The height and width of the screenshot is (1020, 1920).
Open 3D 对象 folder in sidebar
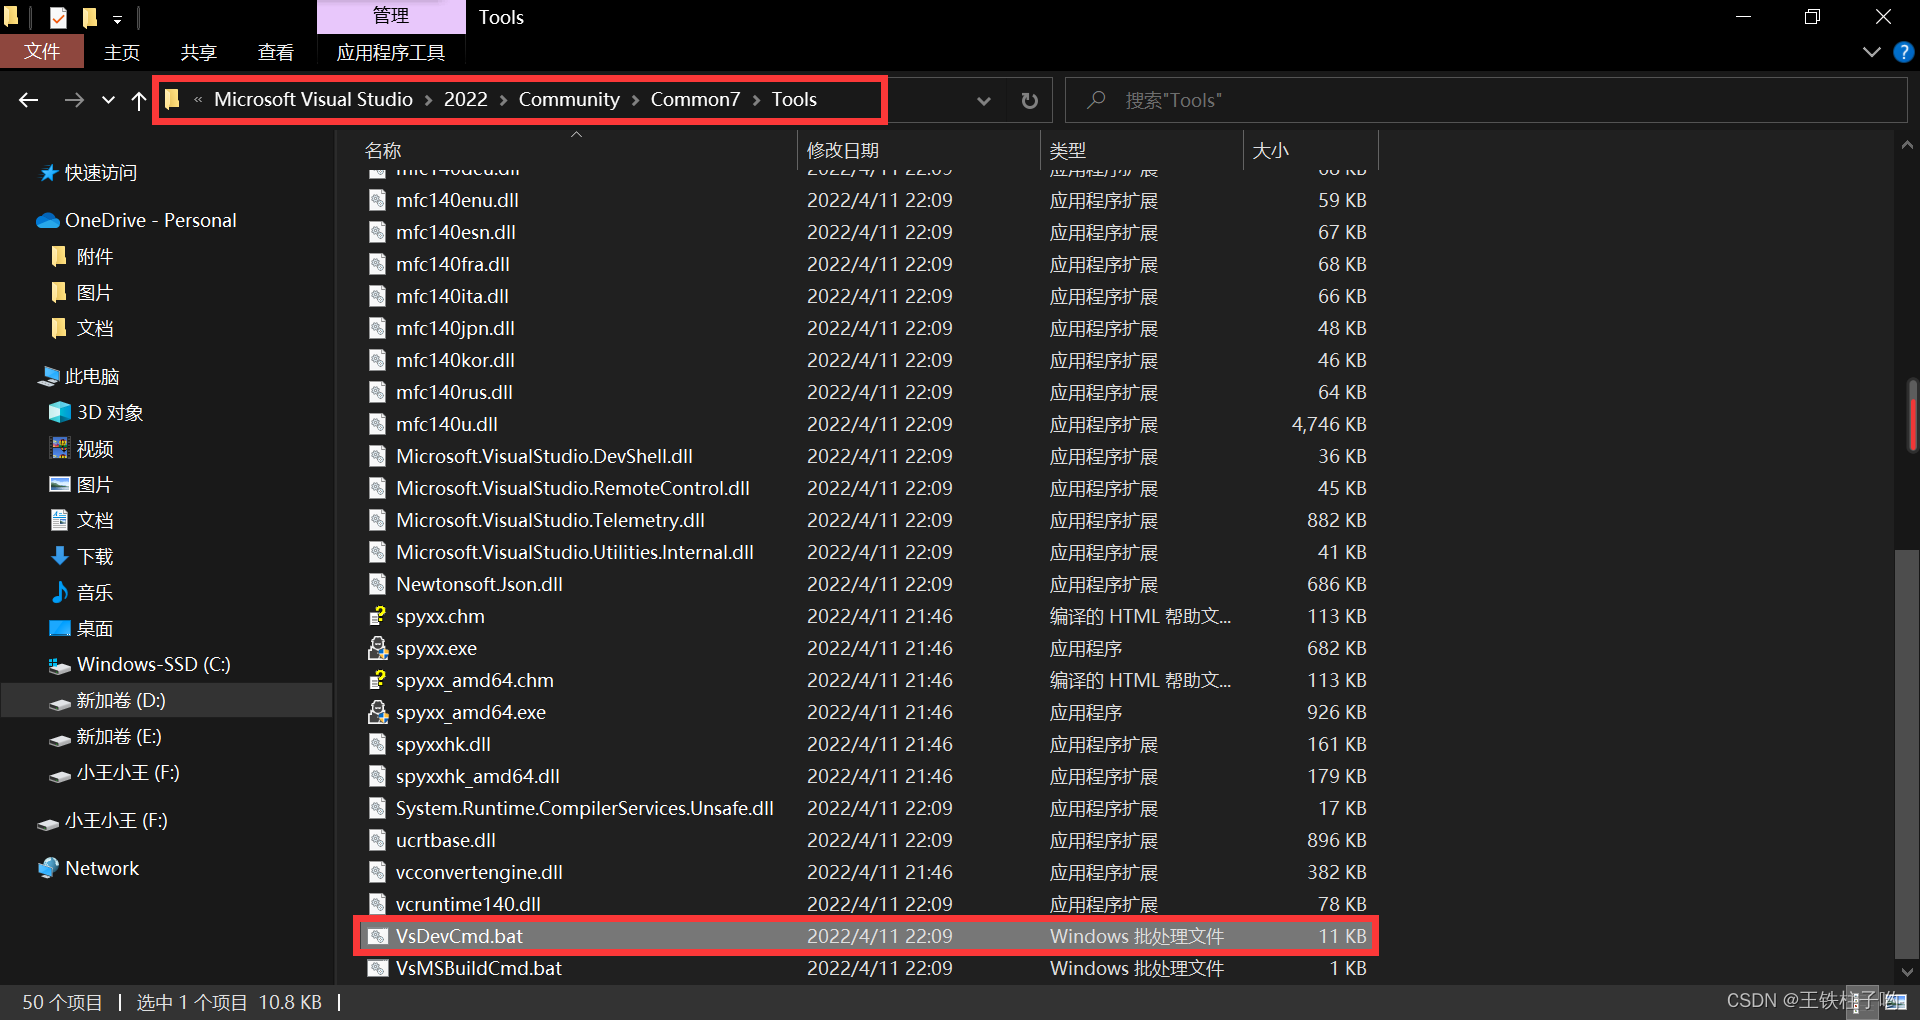click(110, 412)
